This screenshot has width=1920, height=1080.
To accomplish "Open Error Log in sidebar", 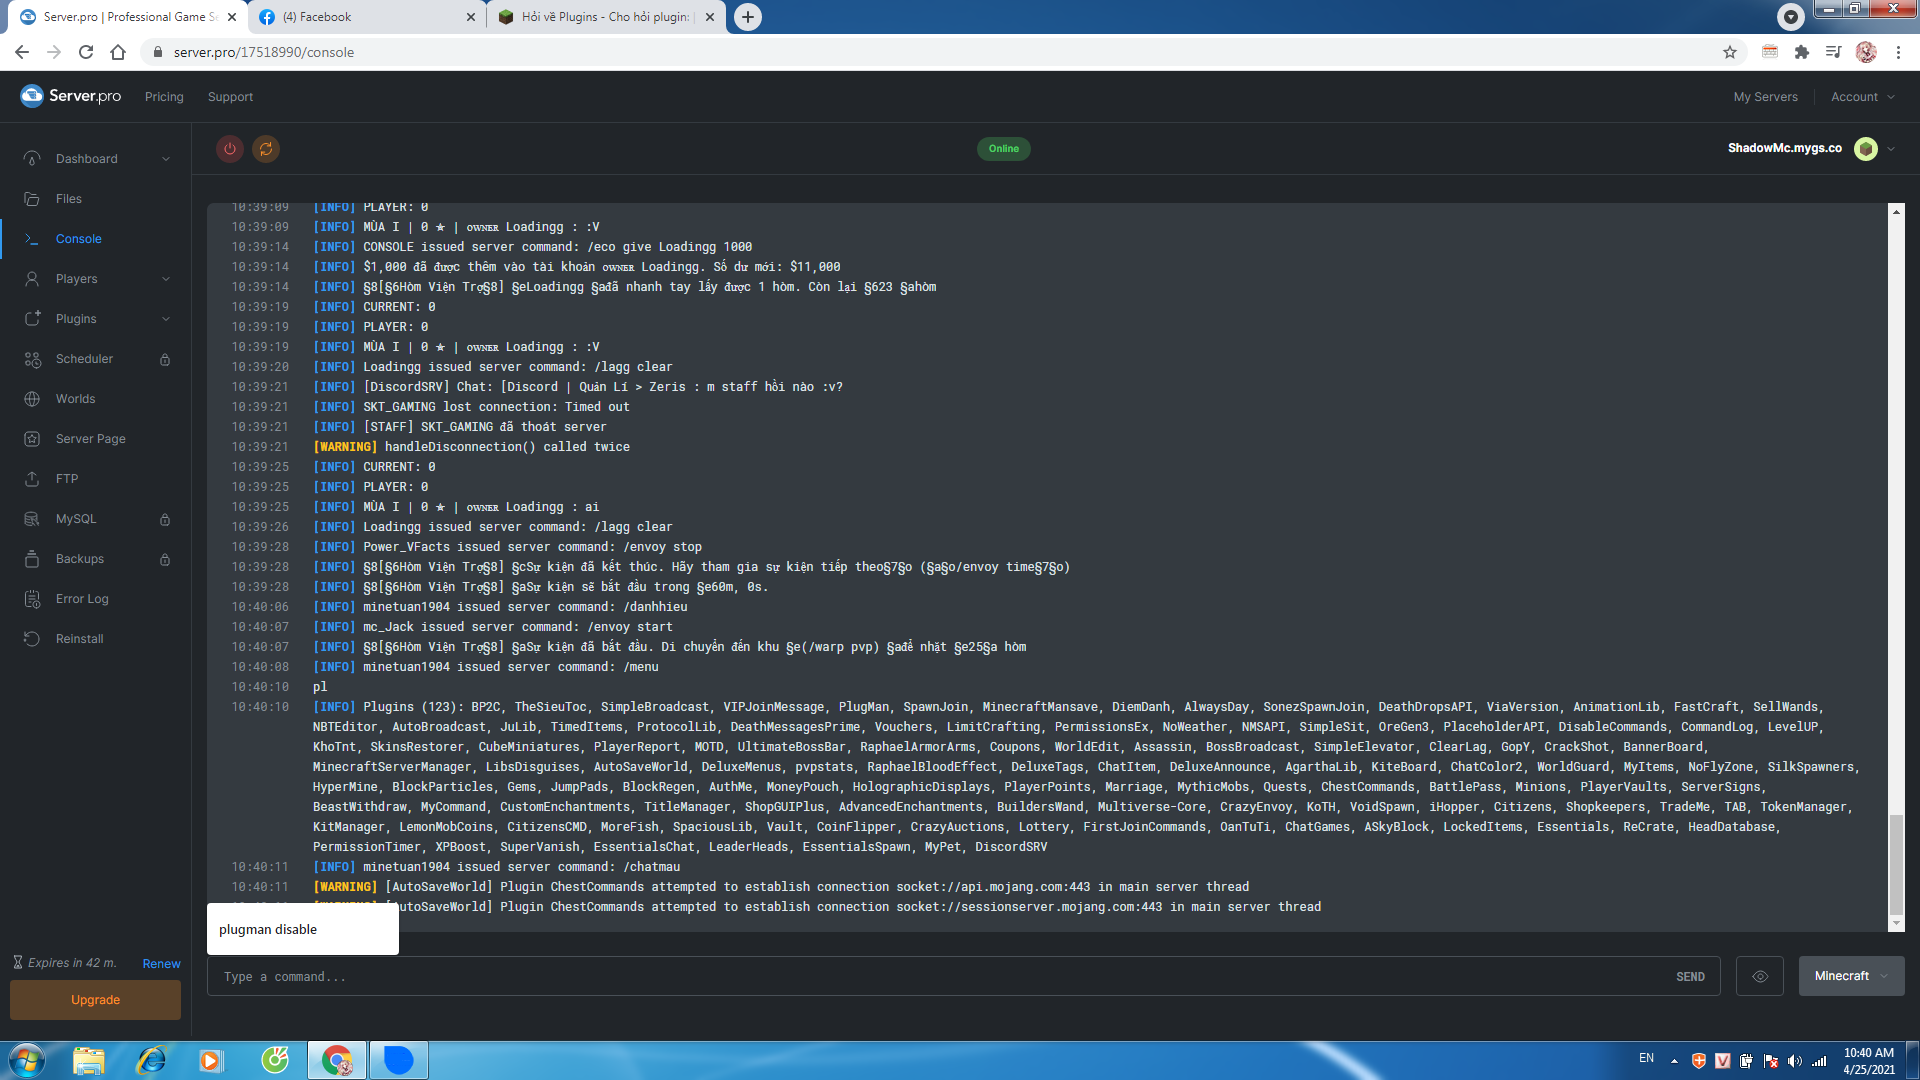I will (x=82, y=599).
